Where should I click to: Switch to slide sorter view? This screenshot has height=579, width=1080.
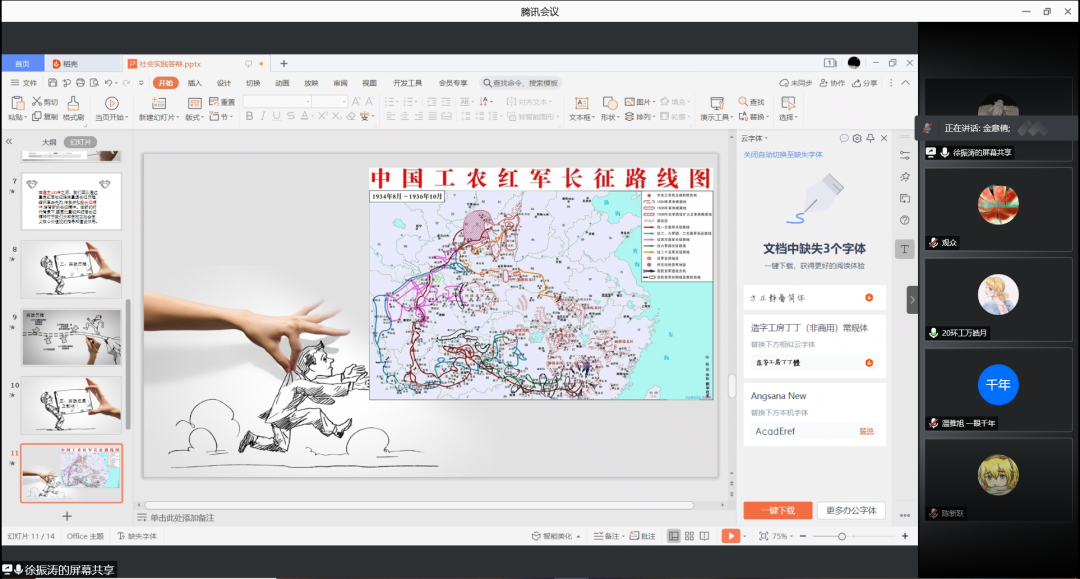[x=690, y=536]
